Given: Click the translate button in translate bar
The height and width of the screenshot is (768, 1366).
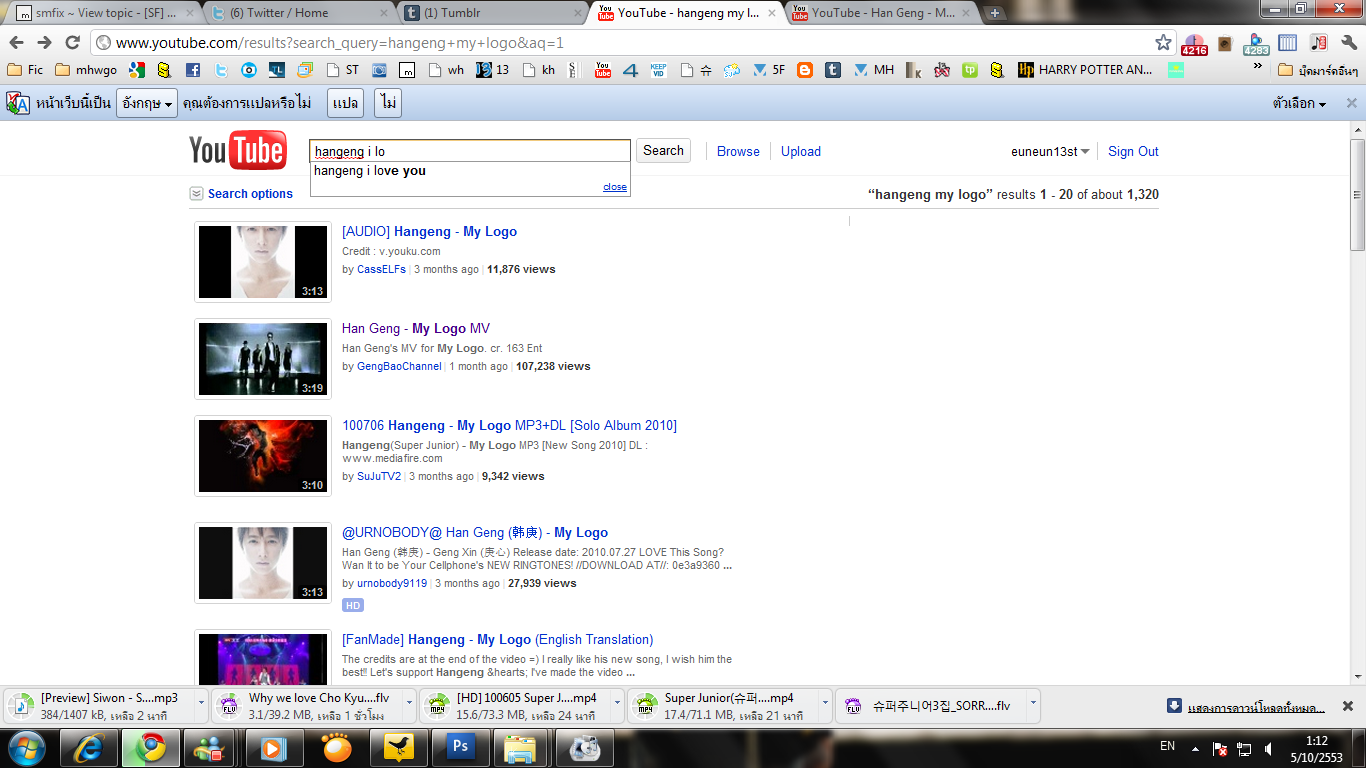Looking at the screenshot, I should coord(345,103).
